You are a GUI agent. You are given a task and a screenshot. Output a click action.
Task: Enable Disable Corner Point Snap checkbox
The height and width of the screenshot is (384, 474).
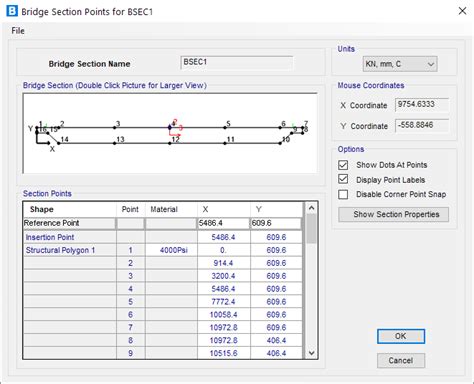pos(343,194)
